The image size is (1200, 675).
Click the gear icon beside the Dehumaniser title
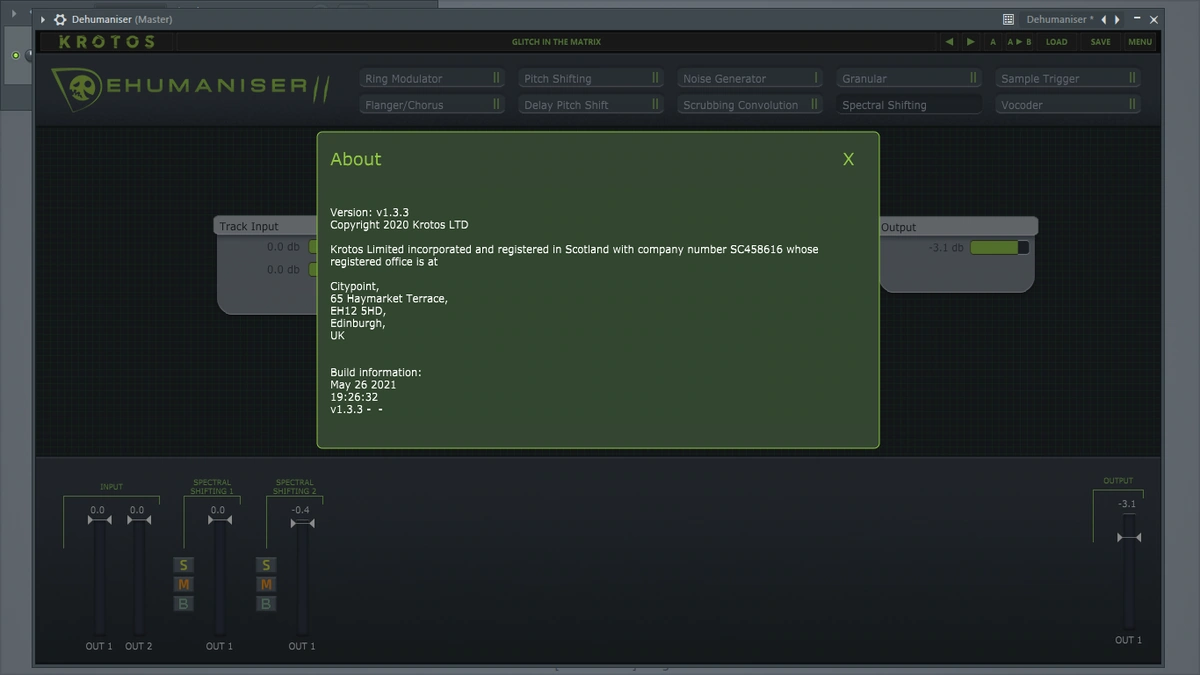60,19
